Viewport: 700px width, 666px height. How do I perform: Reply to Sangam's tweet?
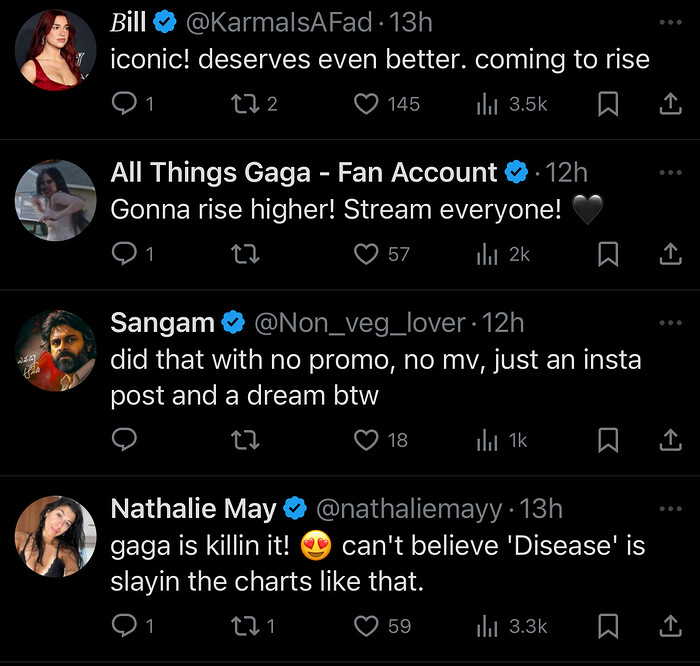tap(124, 440)
